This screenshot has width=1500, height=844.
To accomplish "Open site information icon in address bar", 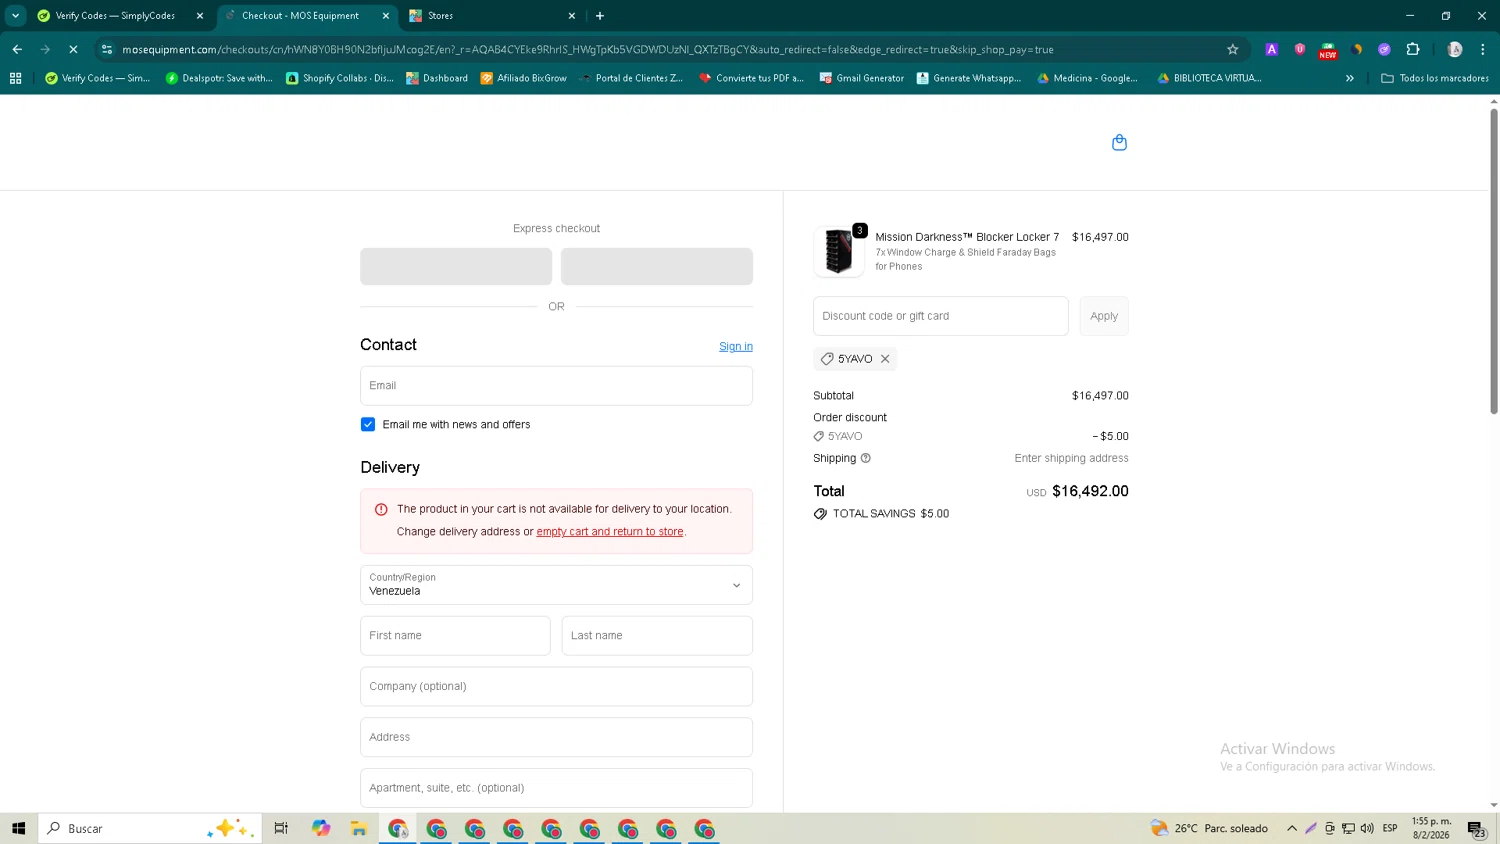I will (x=107, y=49).
